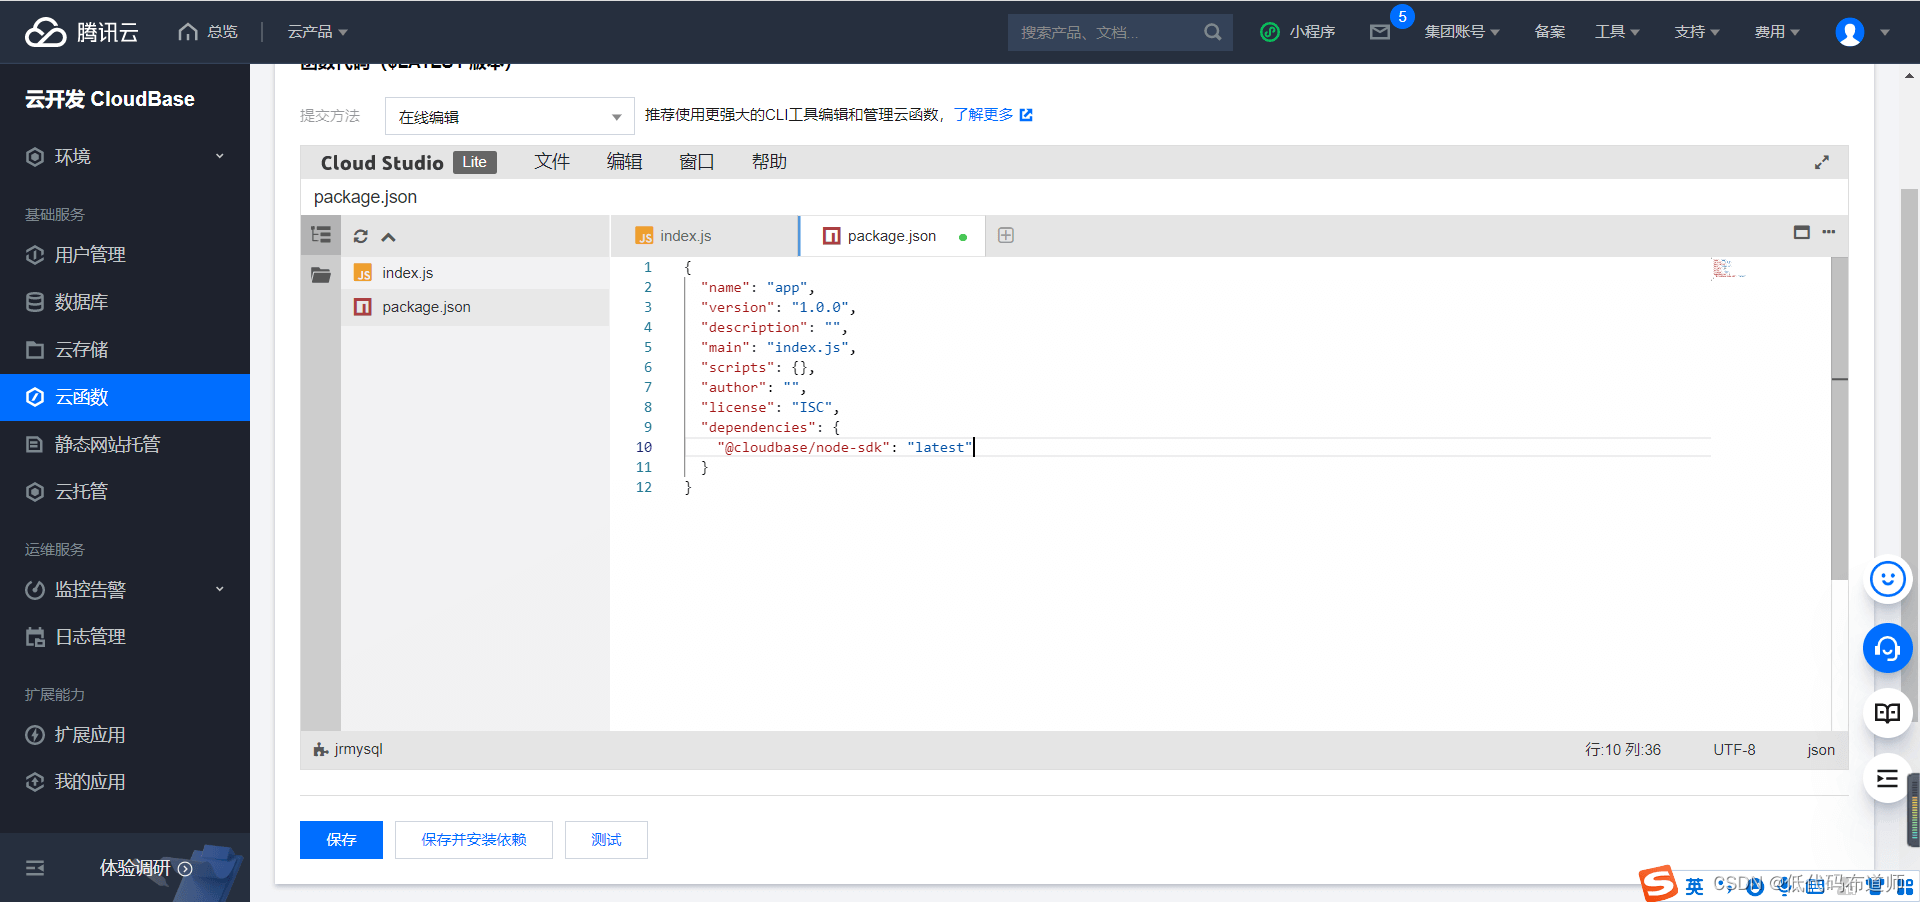Click the Tencent Cloud logo
This screenshot has width=1920, height=902.
point(82,32)
